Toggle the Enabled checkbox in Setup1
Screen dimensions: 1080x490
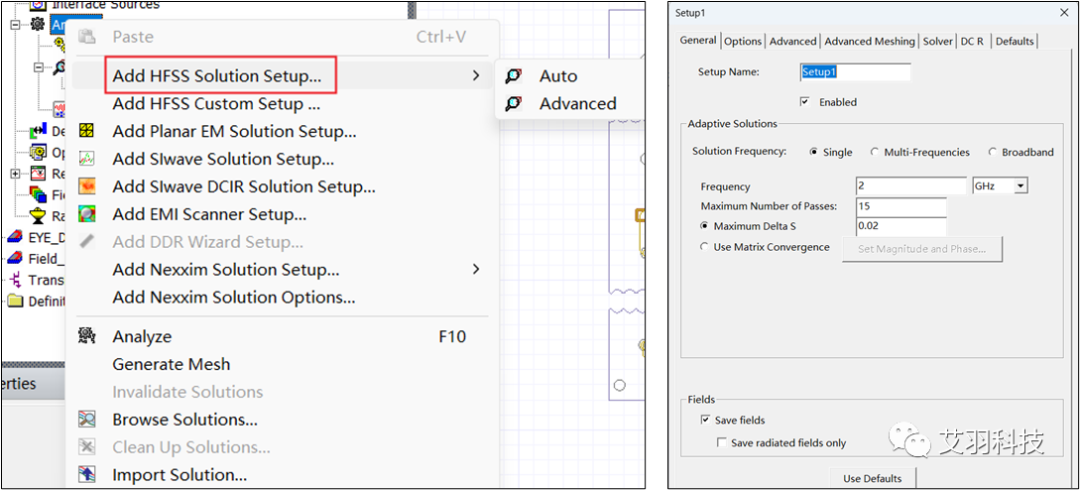coord(804,102)
